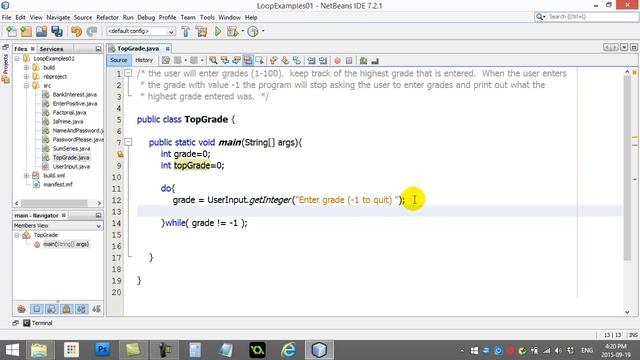The width and height of the screenshot is (640, 360).
Task: Click the Profile Project clock icon
Action: pyautogui.click(x=253, y=31)
